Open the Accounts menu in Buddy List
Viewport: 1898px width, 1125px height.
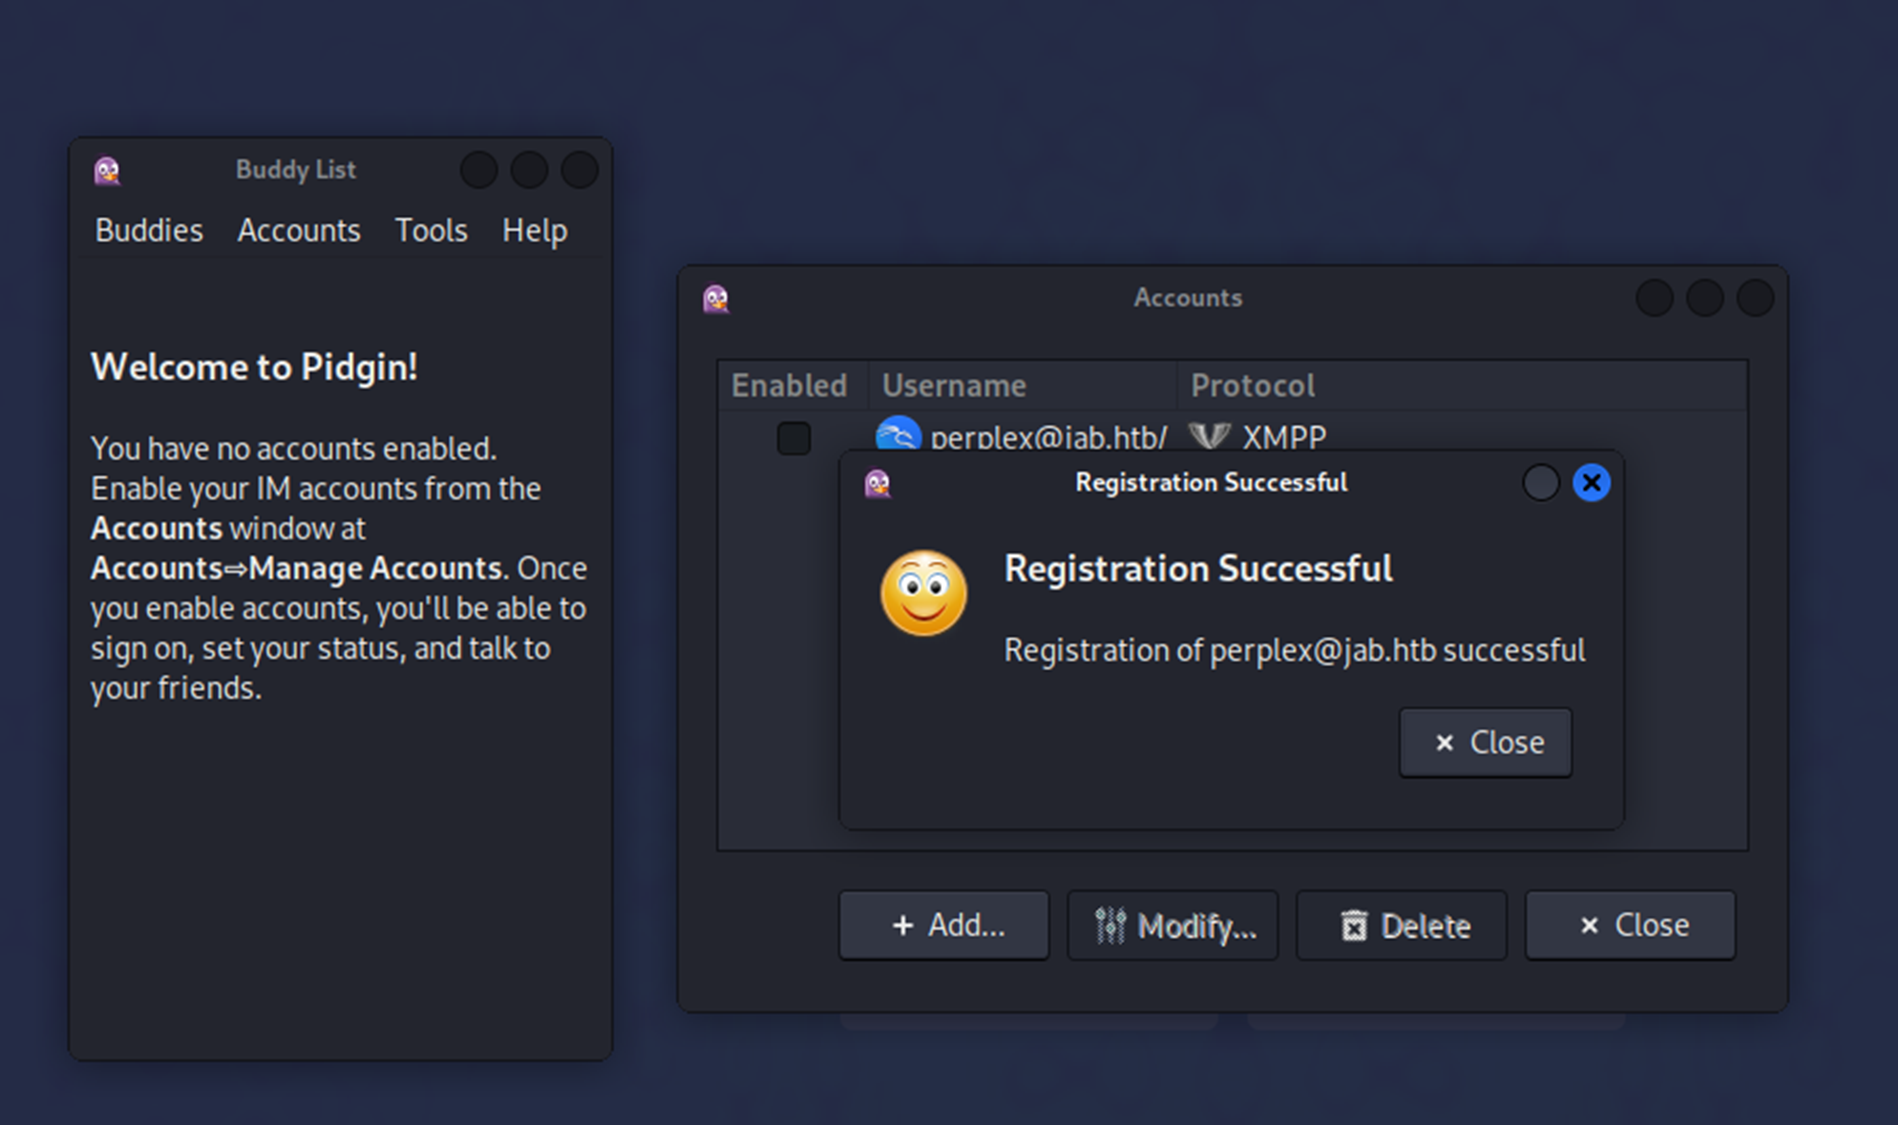(299, 230)
